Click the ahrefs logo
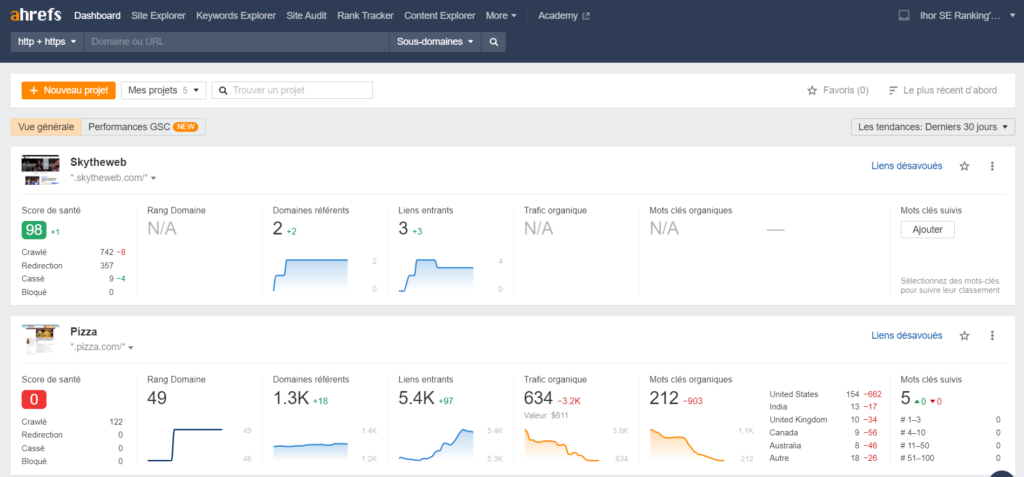 pyautogui.click(x=36, y=16)
